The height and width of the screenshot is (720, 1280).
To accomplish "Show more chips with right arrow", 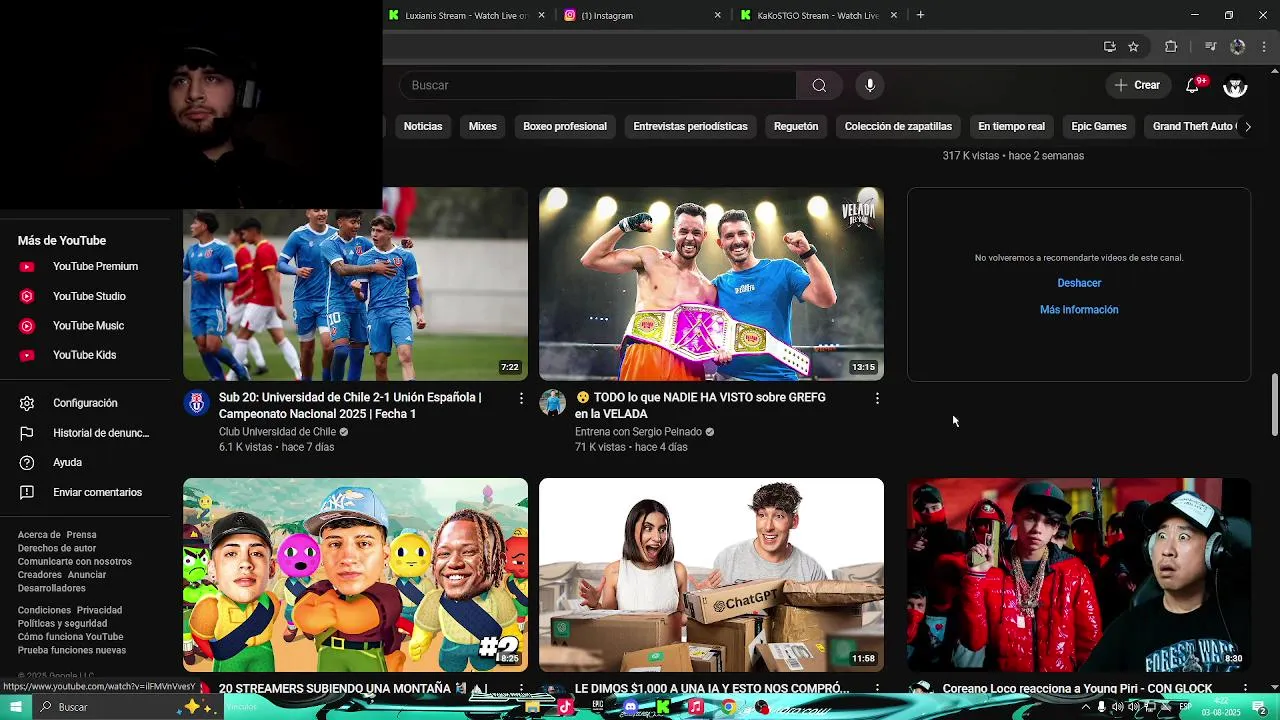I will pyautogui.click(x=1247, y=126).
